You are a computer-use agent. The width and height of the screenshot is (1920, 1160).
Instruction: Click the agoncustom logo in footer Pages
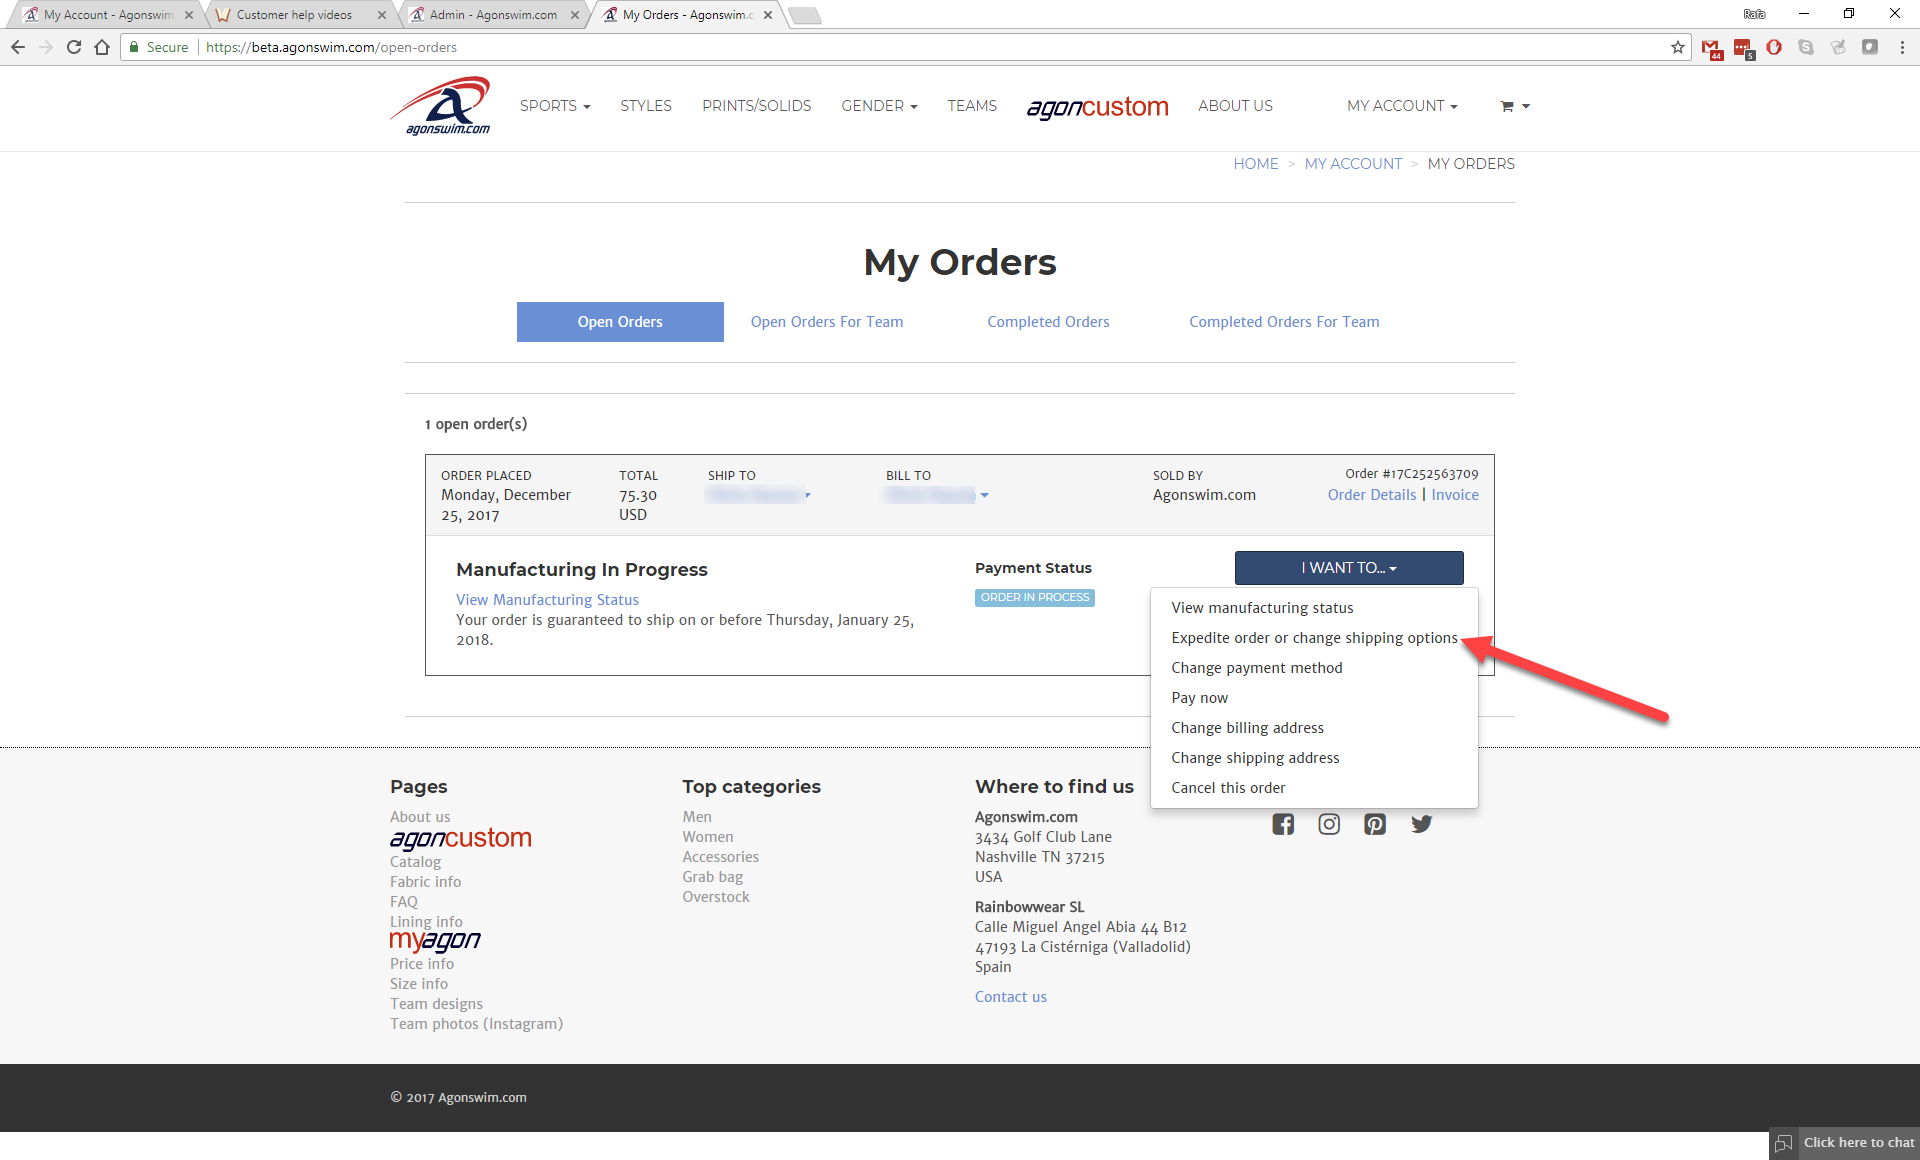point(460,838)
